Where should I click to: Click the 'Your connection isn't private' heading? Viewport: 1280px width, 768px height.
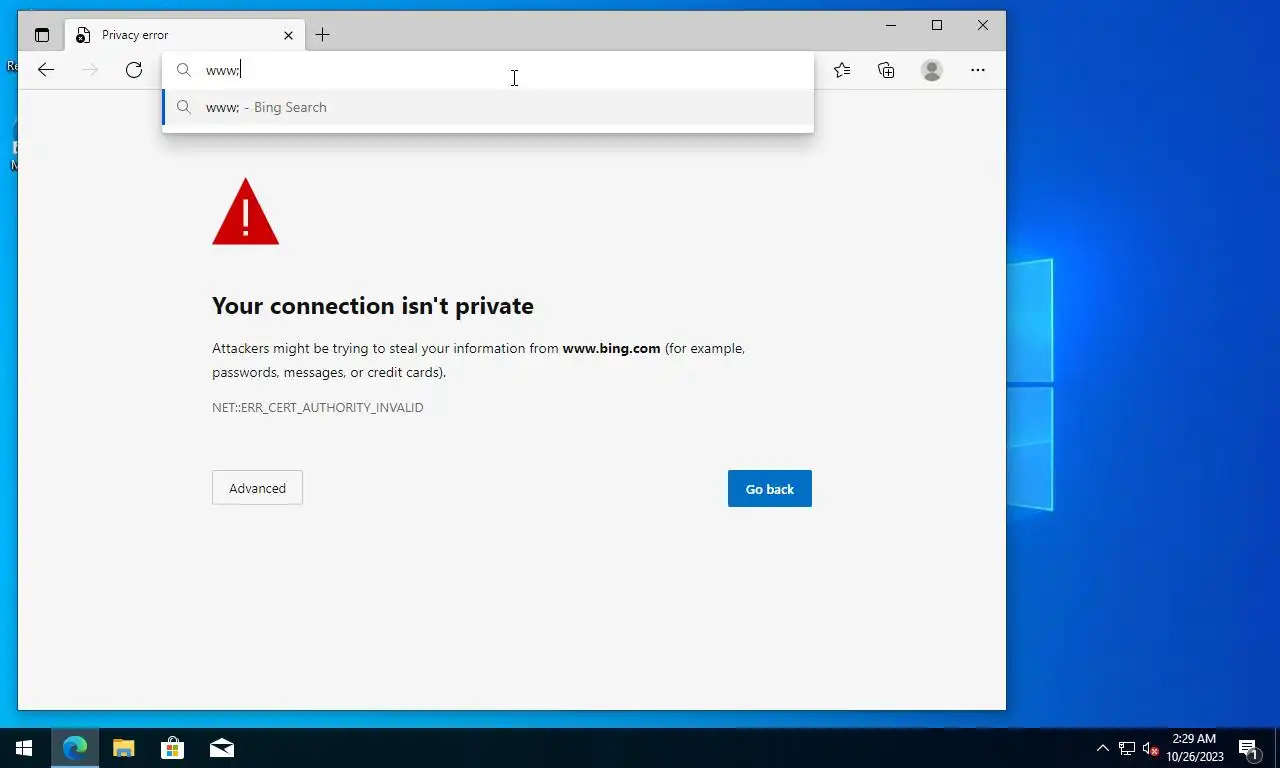click(x=373, y=306)
